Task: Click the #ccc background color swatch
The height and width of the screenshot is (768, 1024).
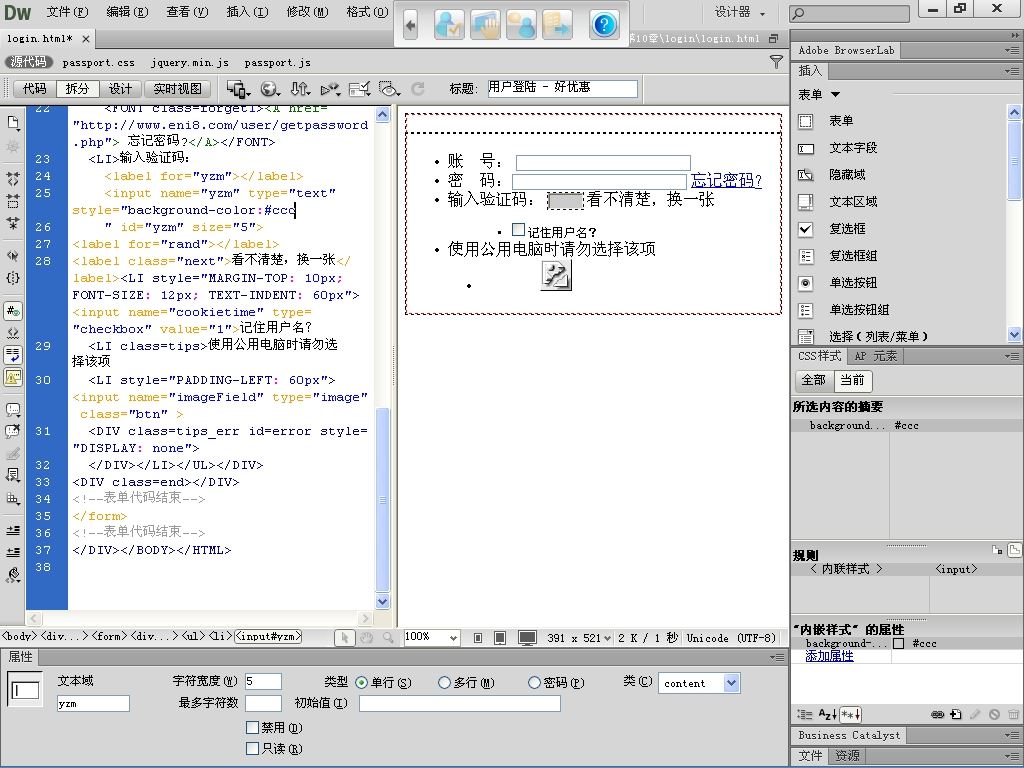Action: pos(899,644)
